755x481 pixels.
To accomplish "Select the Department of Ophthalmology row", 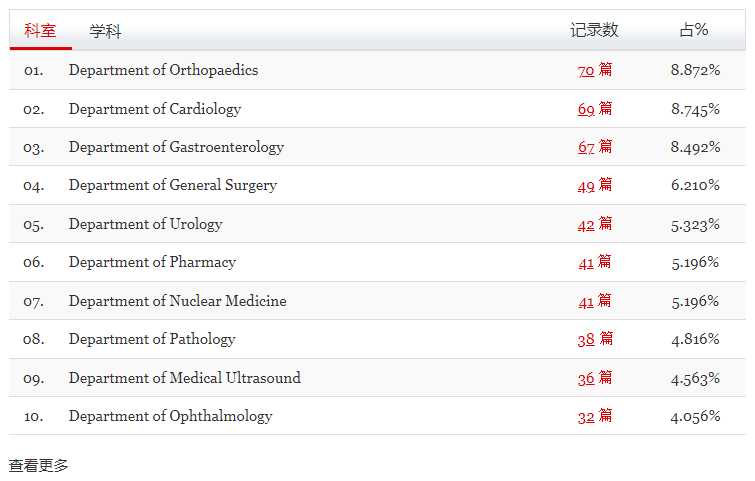I will pyautogui.click(x=378, y=416).
